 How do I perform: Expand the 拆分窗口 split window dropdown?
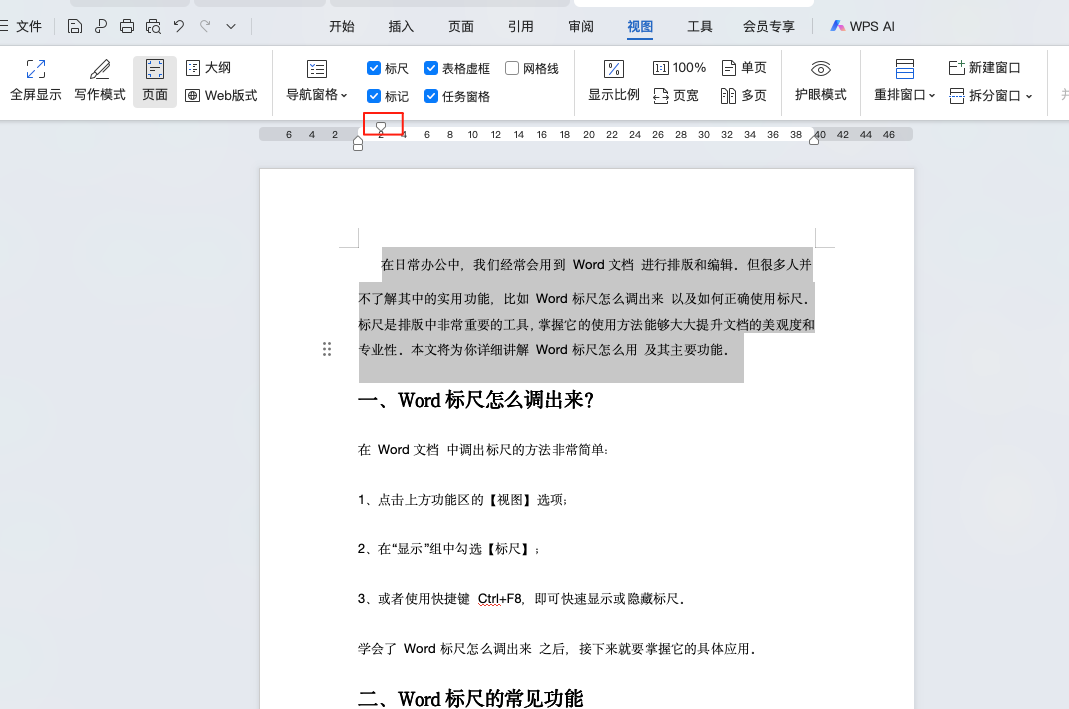985,96
